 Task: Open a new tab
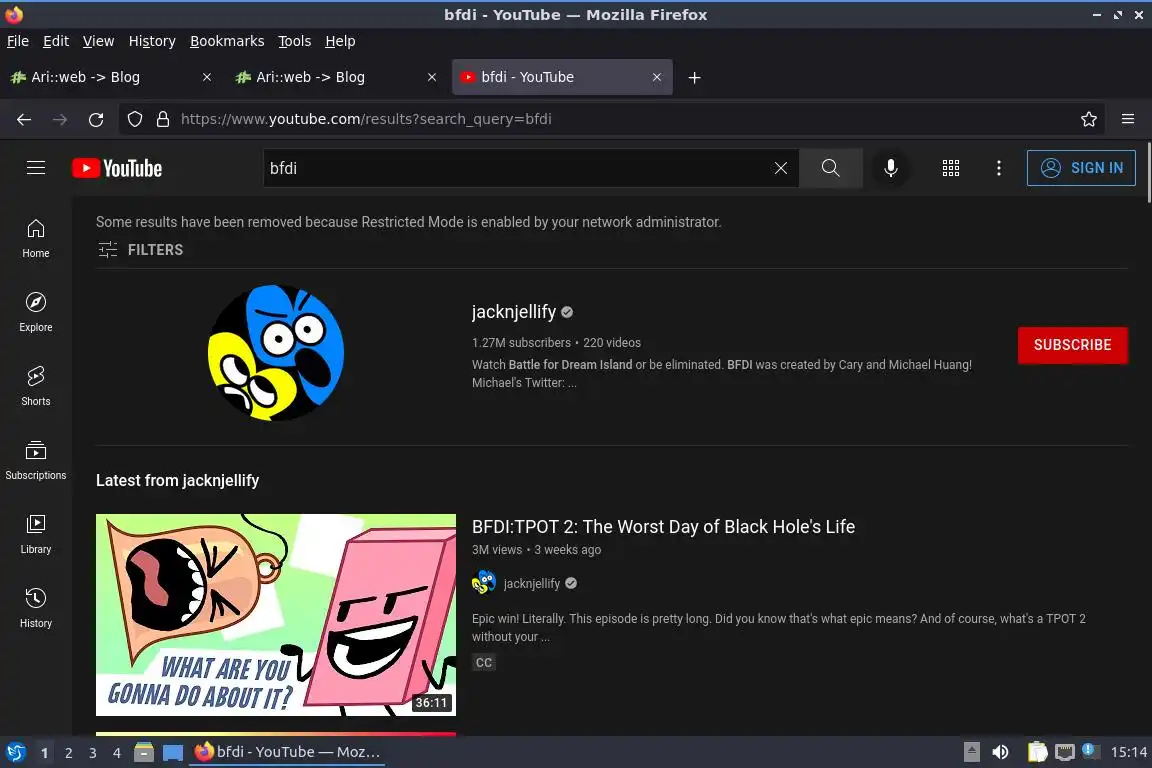coord(694,77)
